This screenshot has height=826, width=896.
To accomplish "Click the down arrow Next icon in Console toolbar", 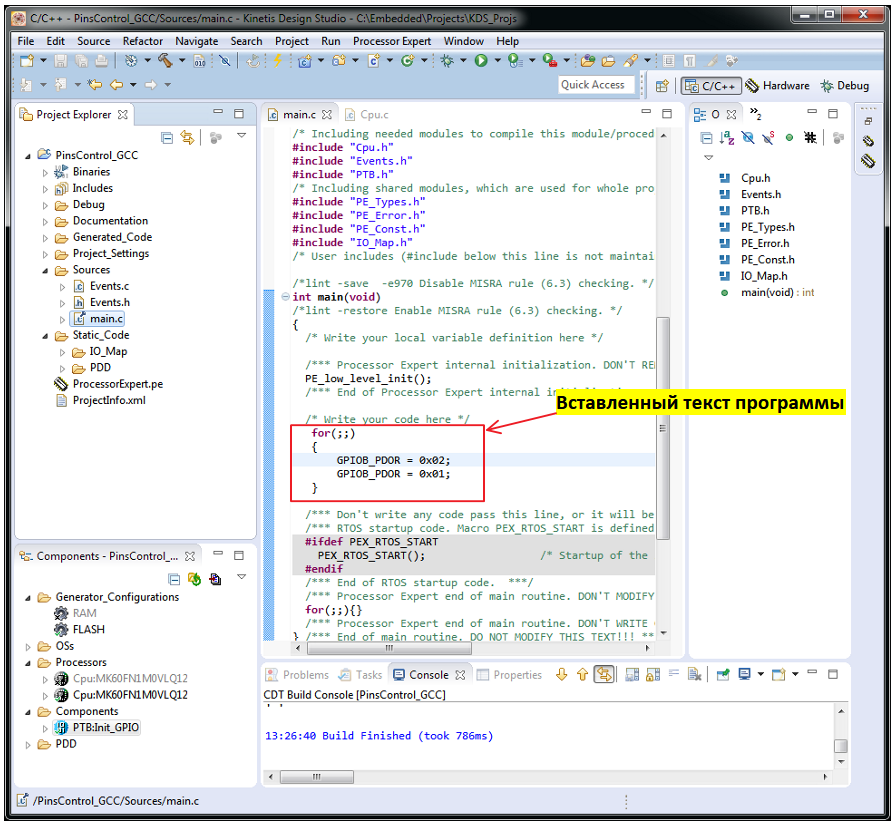I will [561, 675].
